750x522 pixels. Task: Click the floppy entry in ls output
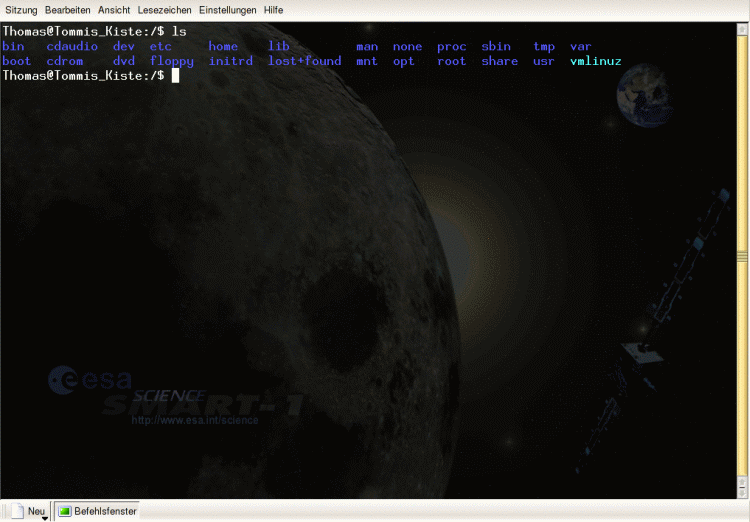tap(171, 61)
